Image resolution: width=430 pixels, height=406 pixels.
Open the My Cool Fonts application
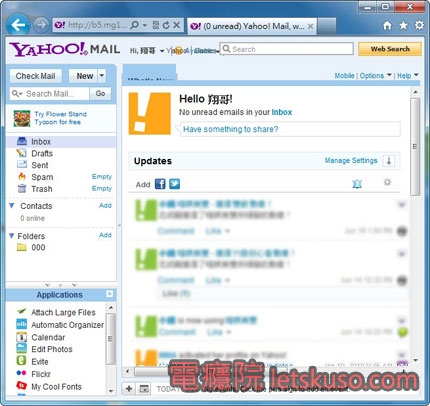(x=56, y=387)
